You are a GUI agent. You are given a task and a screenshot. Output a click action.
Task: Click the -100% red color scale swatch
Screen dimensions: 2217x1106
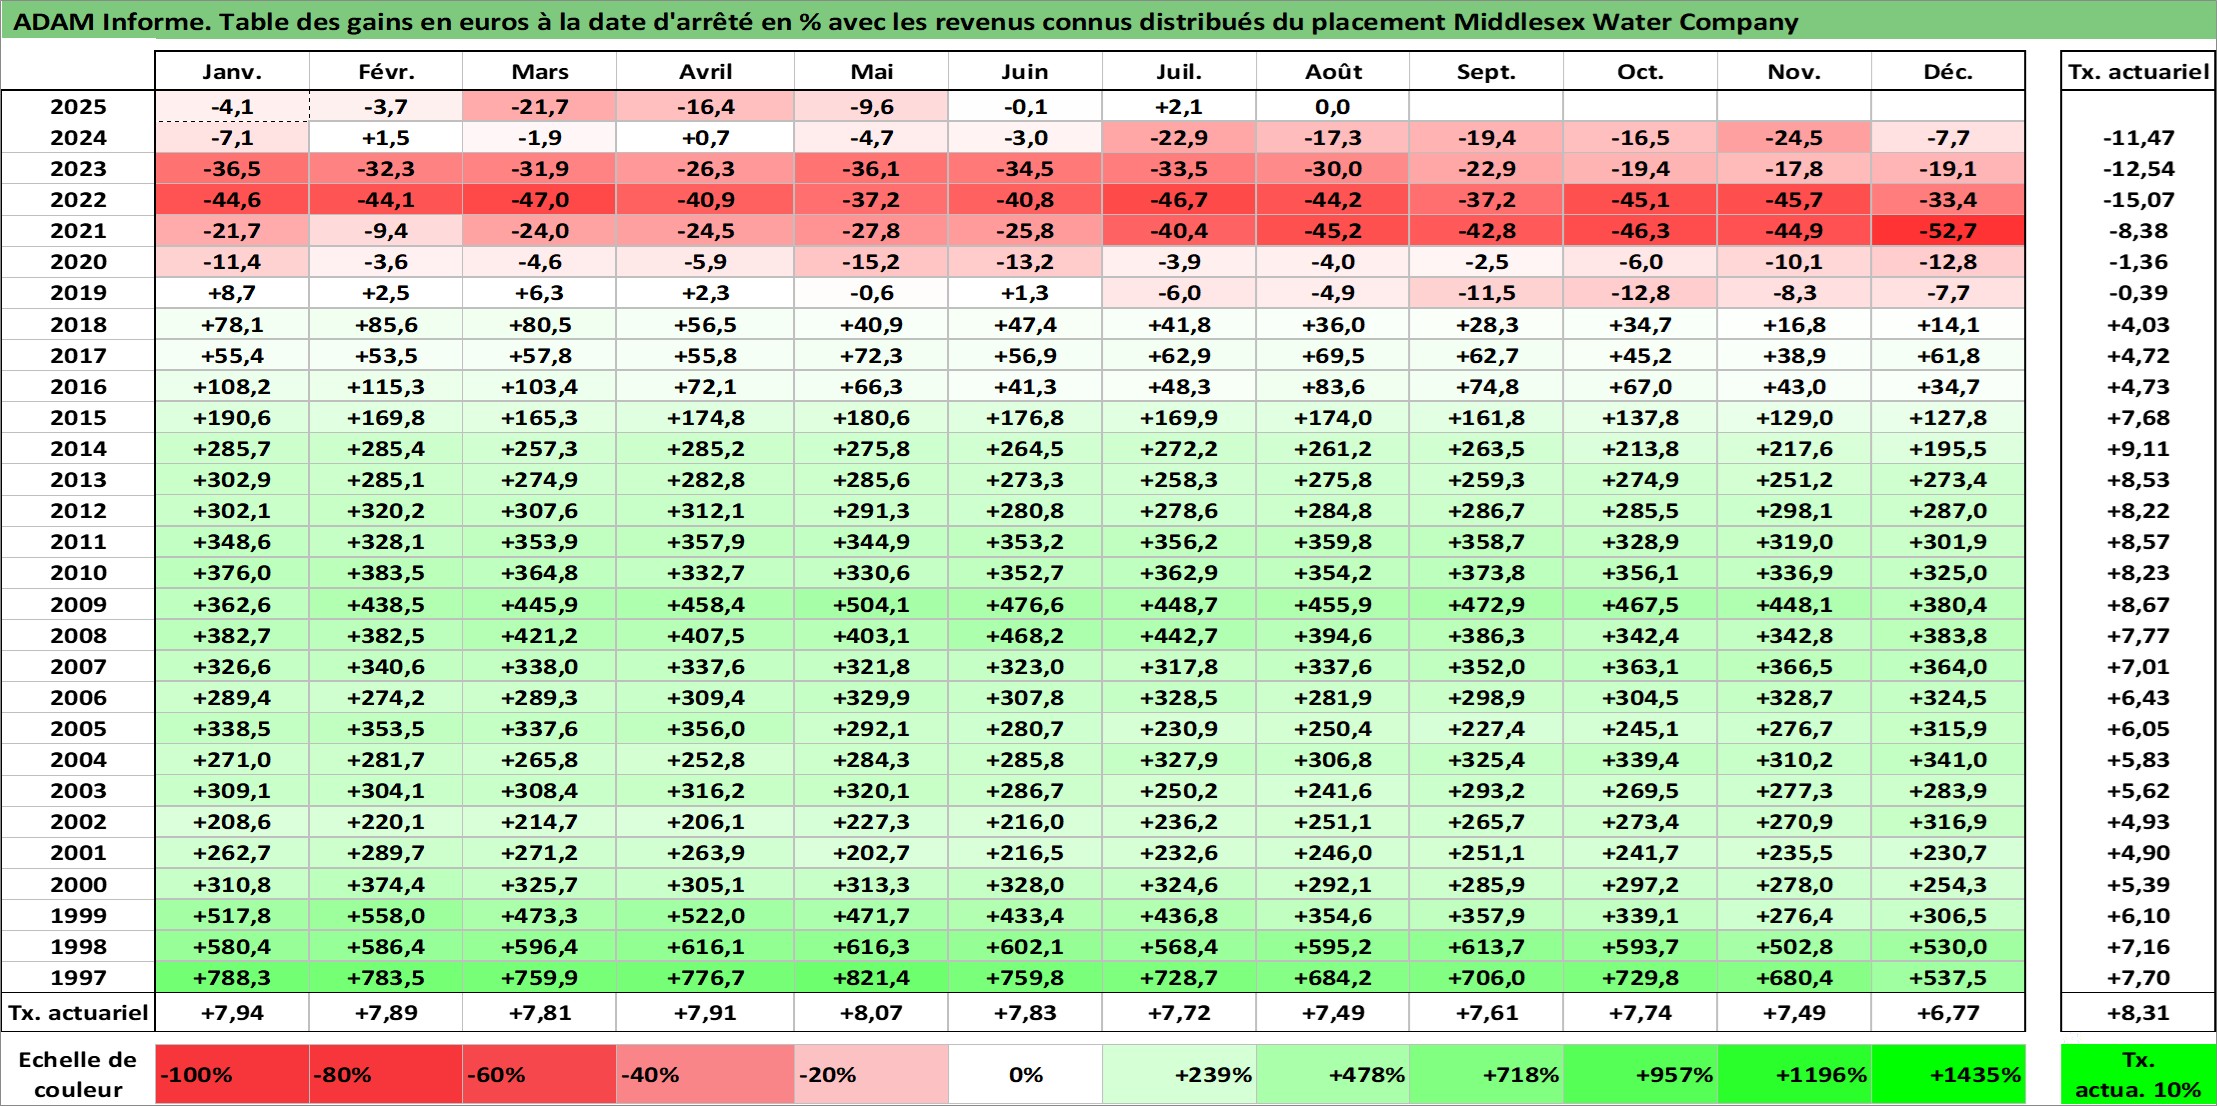[232, 1075]
